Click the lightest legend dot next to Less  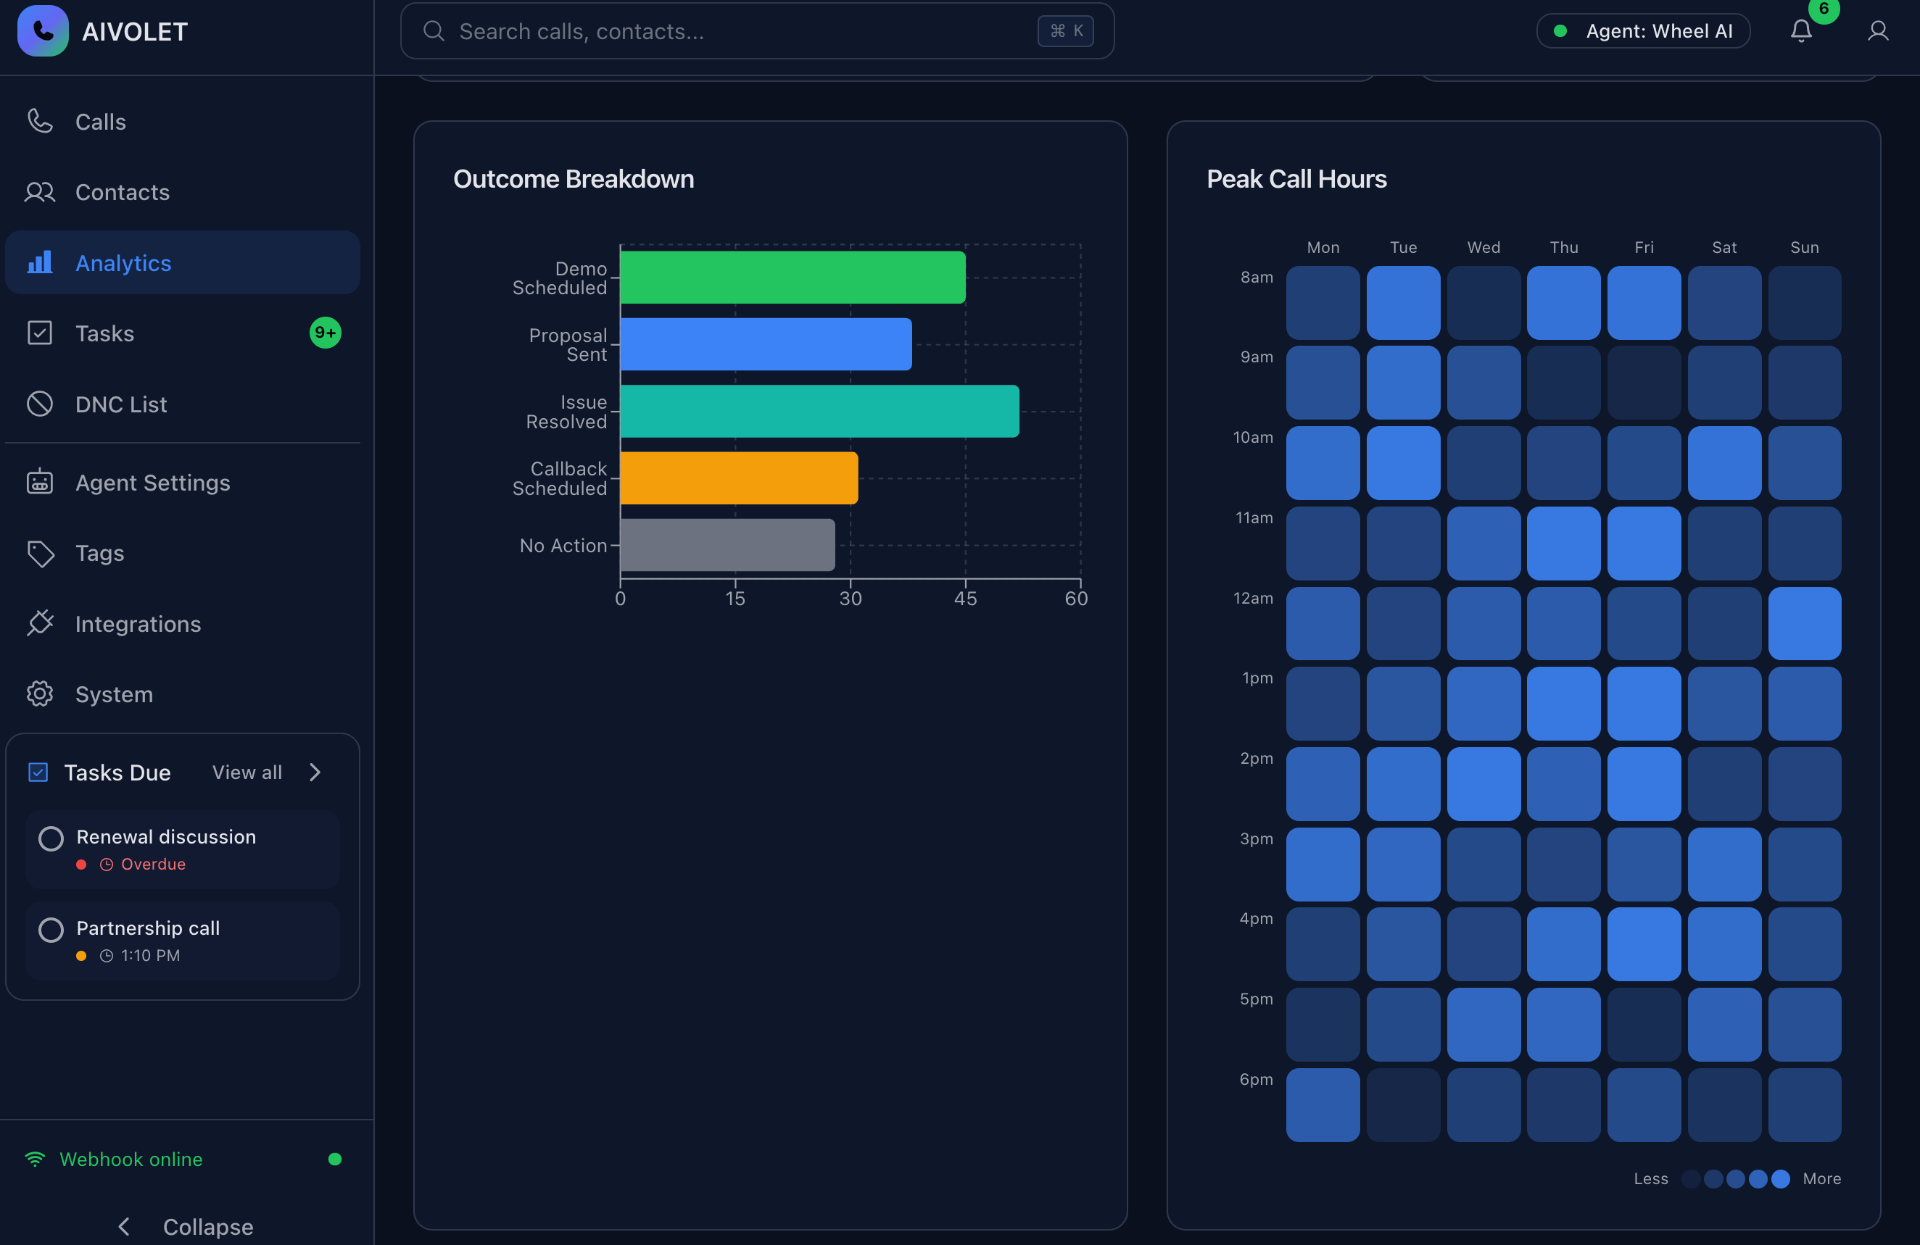point(1691,1179)
